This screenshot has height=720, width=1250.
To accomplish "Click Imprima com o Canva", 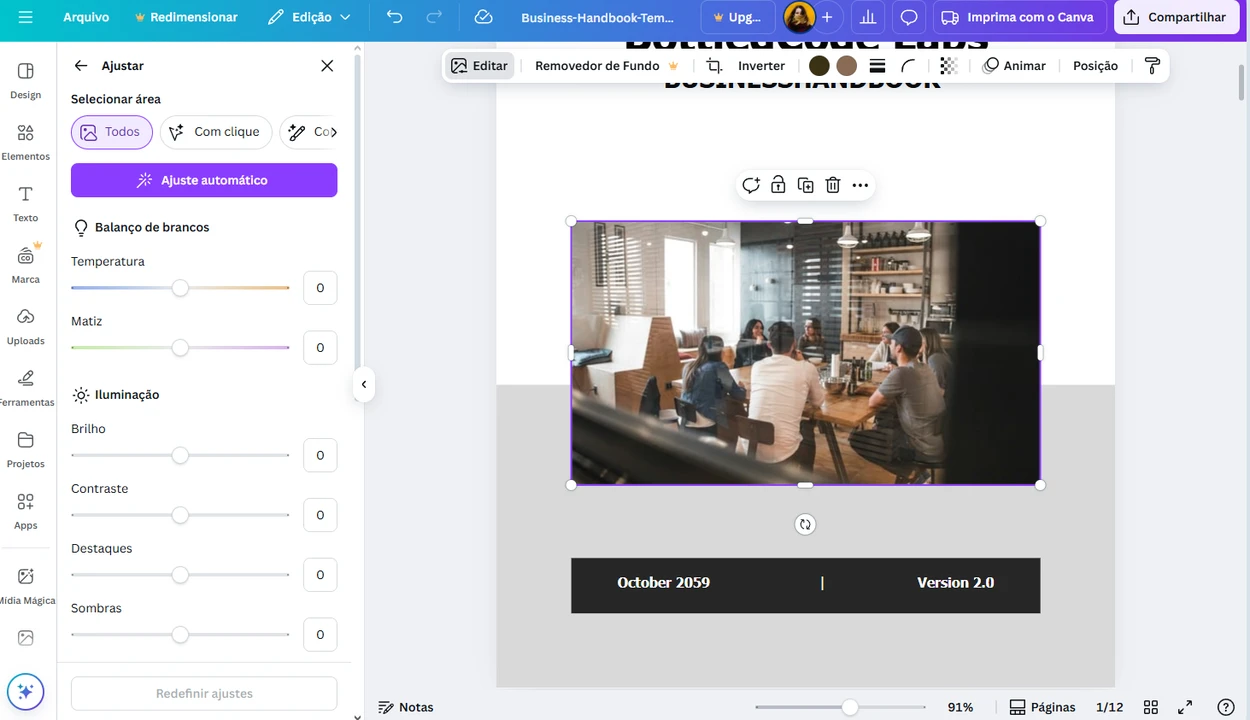I will click(1020, 17).
